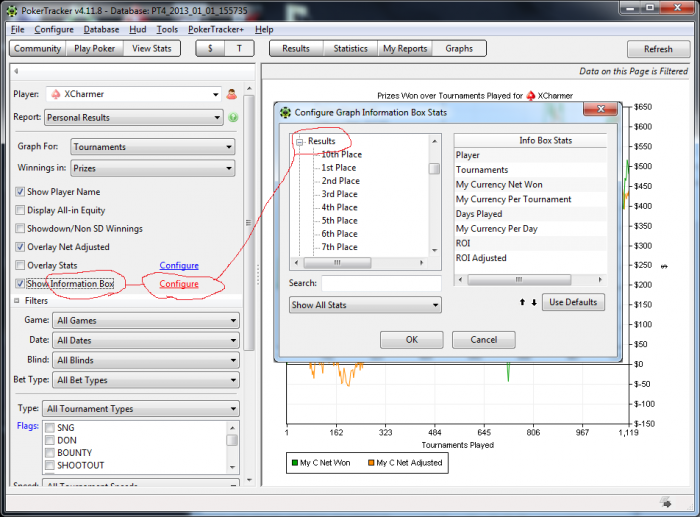The image size is (700, 517).
Task: Enable Display All-in Equity checkbox
Action: pos(20,210)
